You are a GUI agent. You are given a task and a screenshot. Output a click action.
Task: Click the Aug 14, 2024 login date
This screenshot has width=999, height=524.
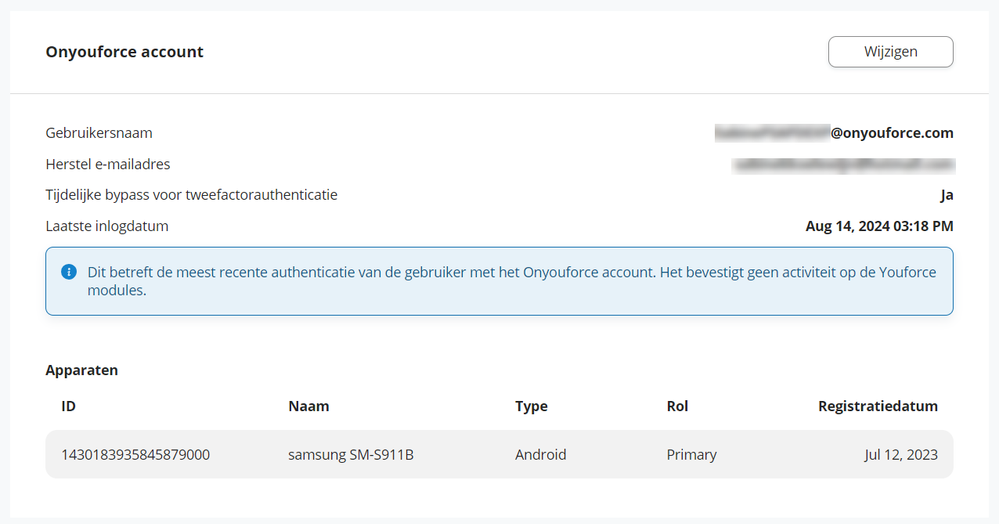click(879, 226)
